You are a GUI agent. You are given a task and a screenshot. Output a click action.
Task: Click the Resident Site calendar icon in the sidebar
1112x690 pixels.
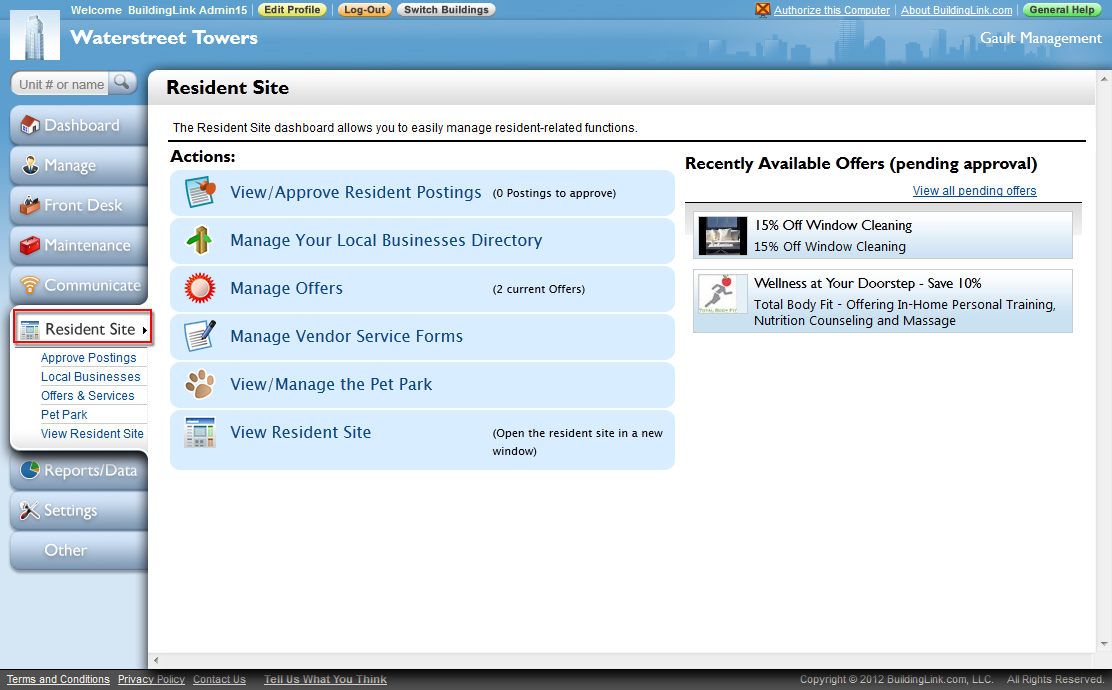[x=30, y=330]
